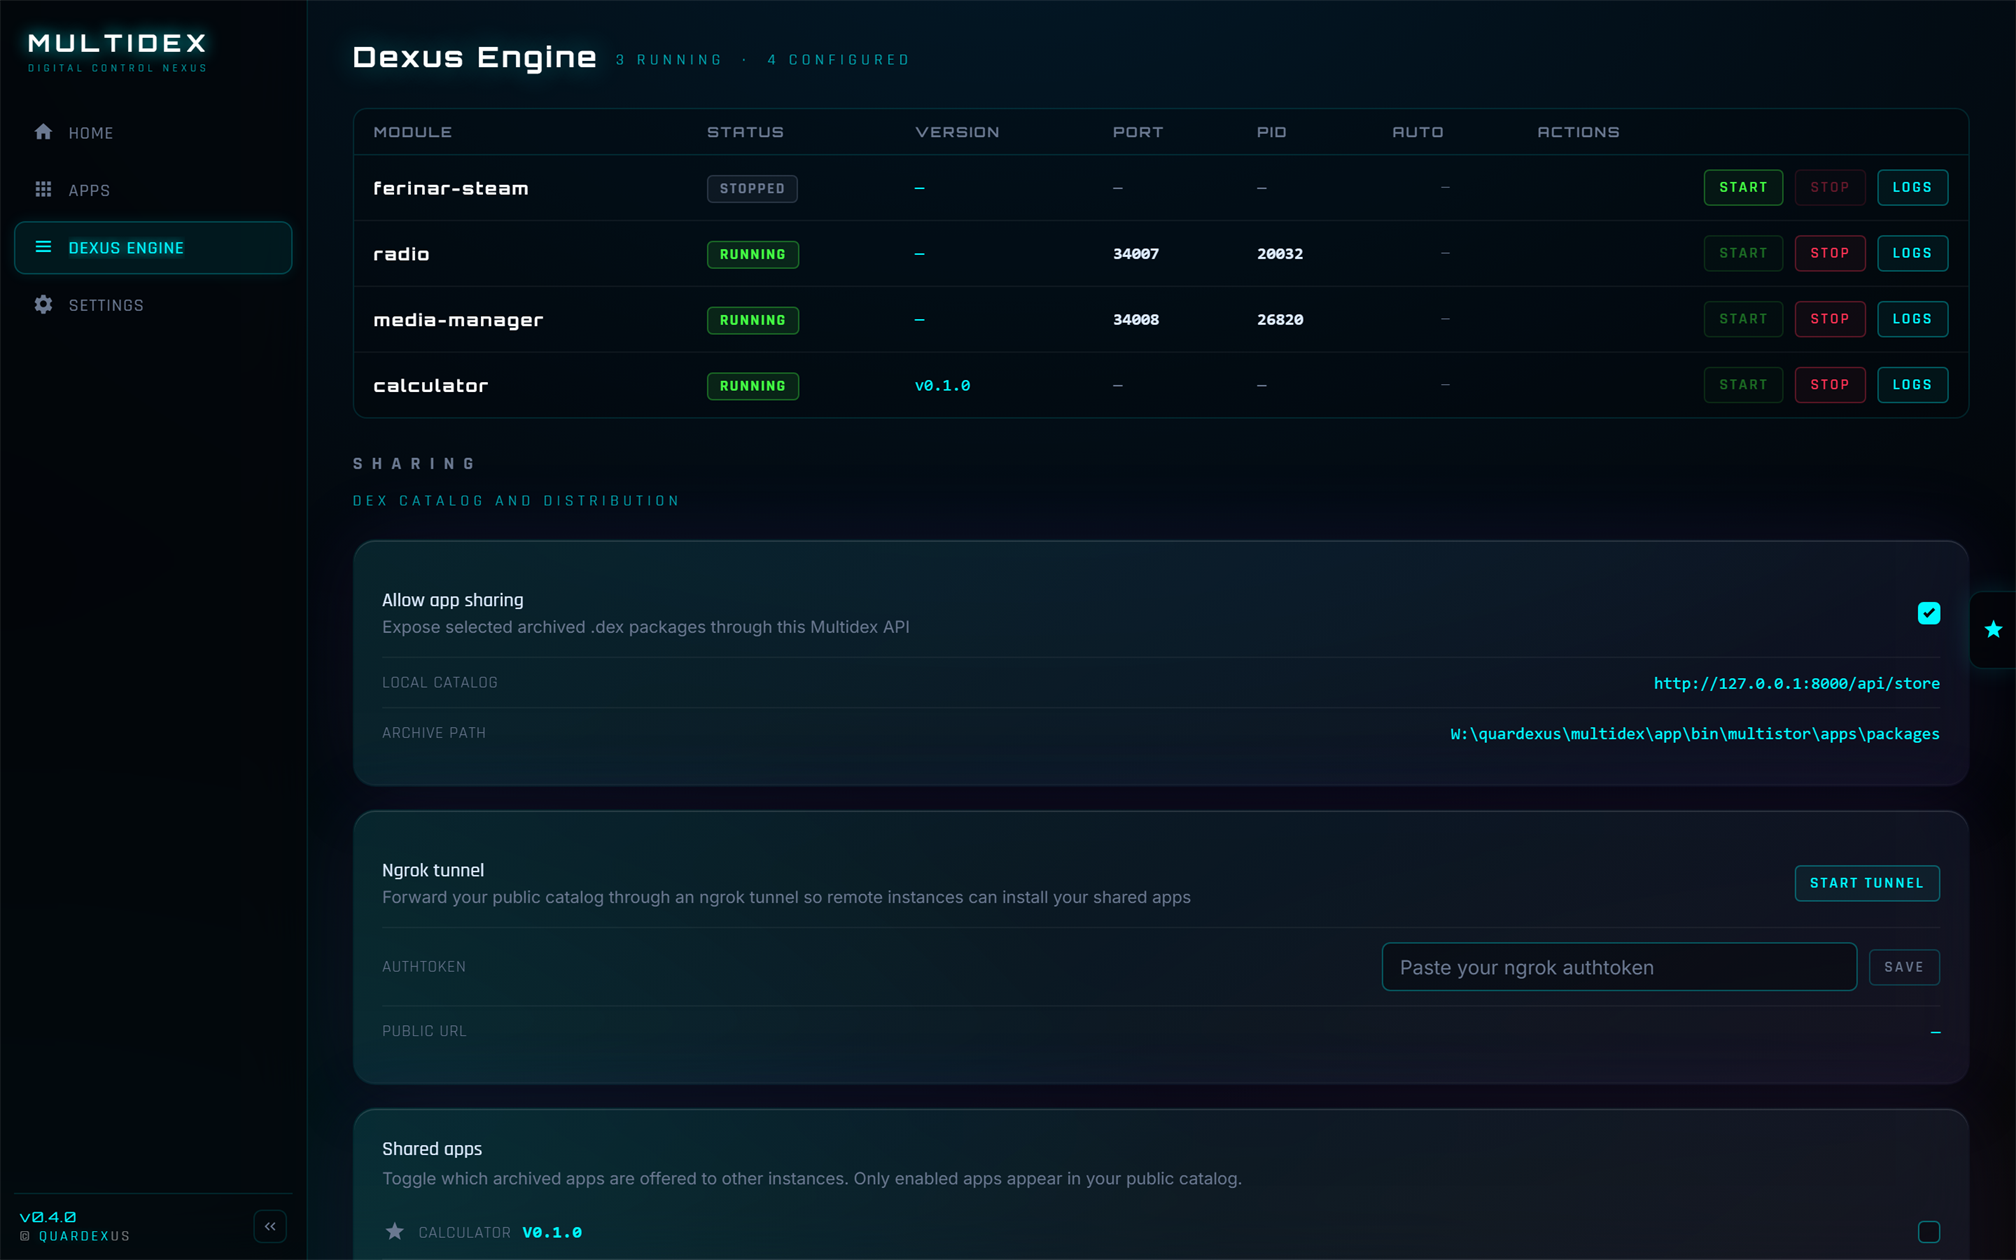Click the calculator version v0.1.0 cell
The width and height of the screenshot is (2016, 1260).
tap(942, 386)
